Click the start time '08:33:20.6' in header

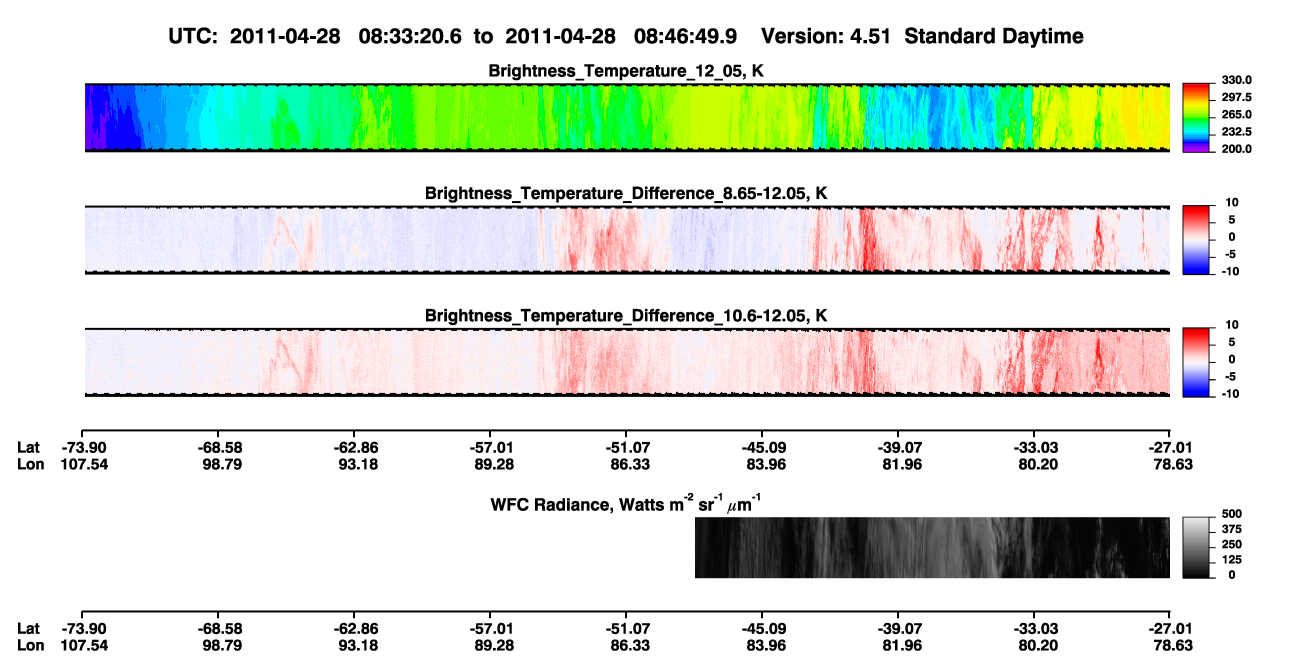click(x=411, y=36)
